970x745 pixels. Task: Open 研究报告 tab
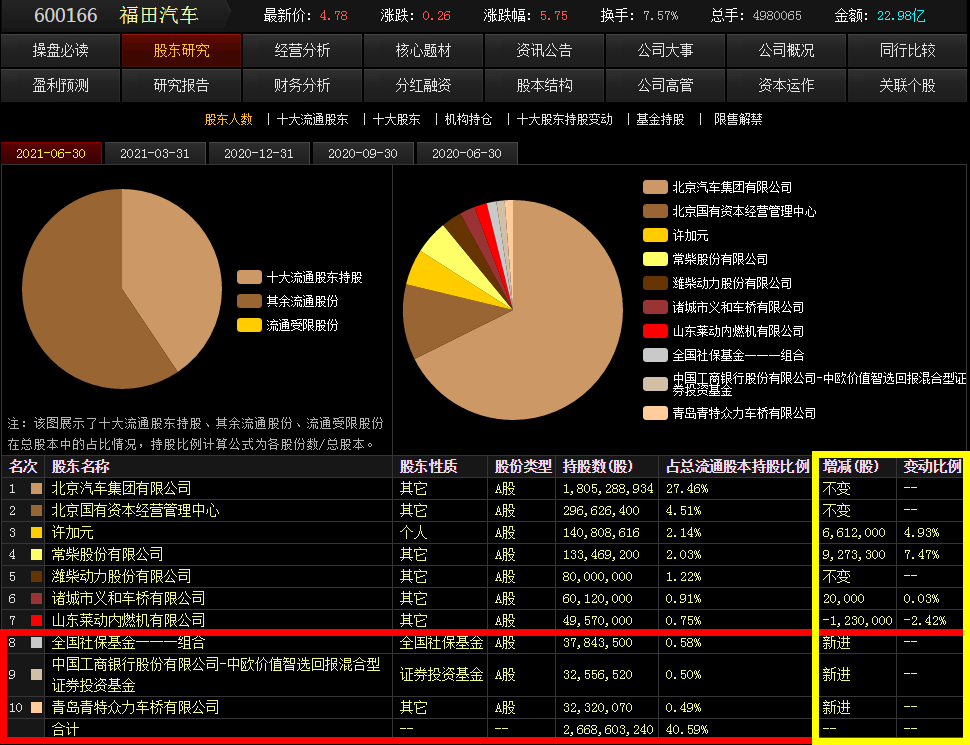181,85
